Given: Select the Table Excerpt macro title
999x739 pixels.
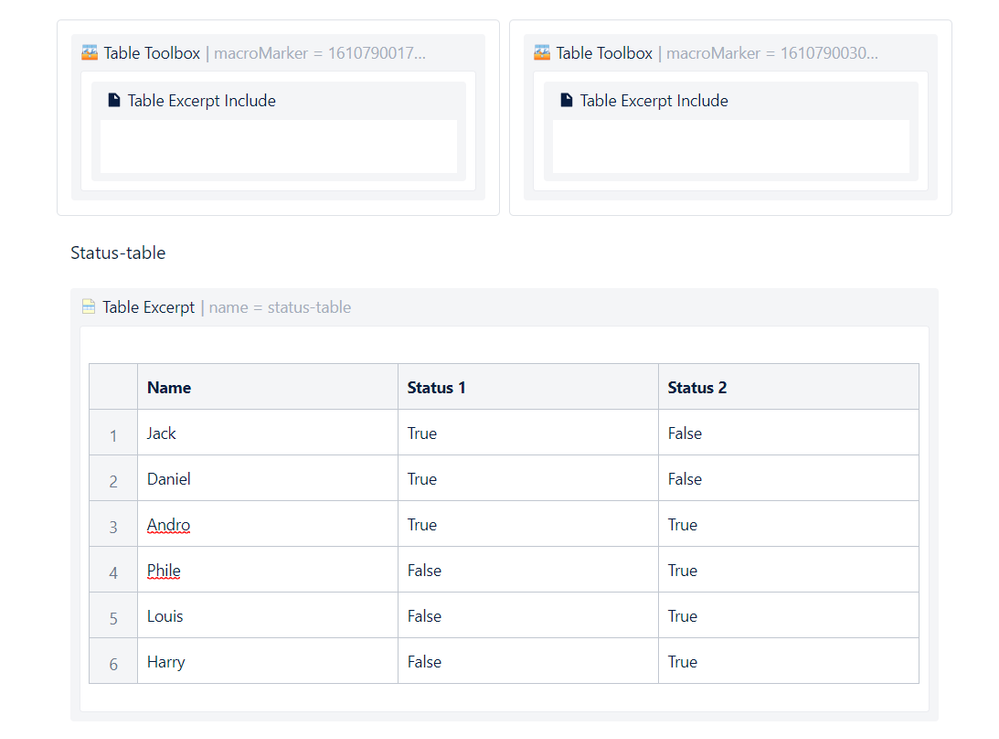Looking at the screenshot, I should coord(148,307).
